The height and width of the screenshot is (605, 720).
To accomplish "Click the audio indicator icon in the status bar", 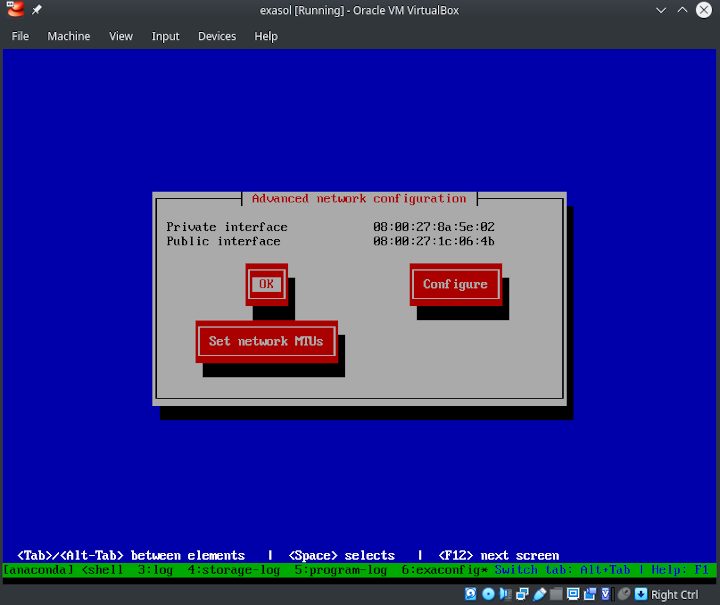I will [505, 594].
